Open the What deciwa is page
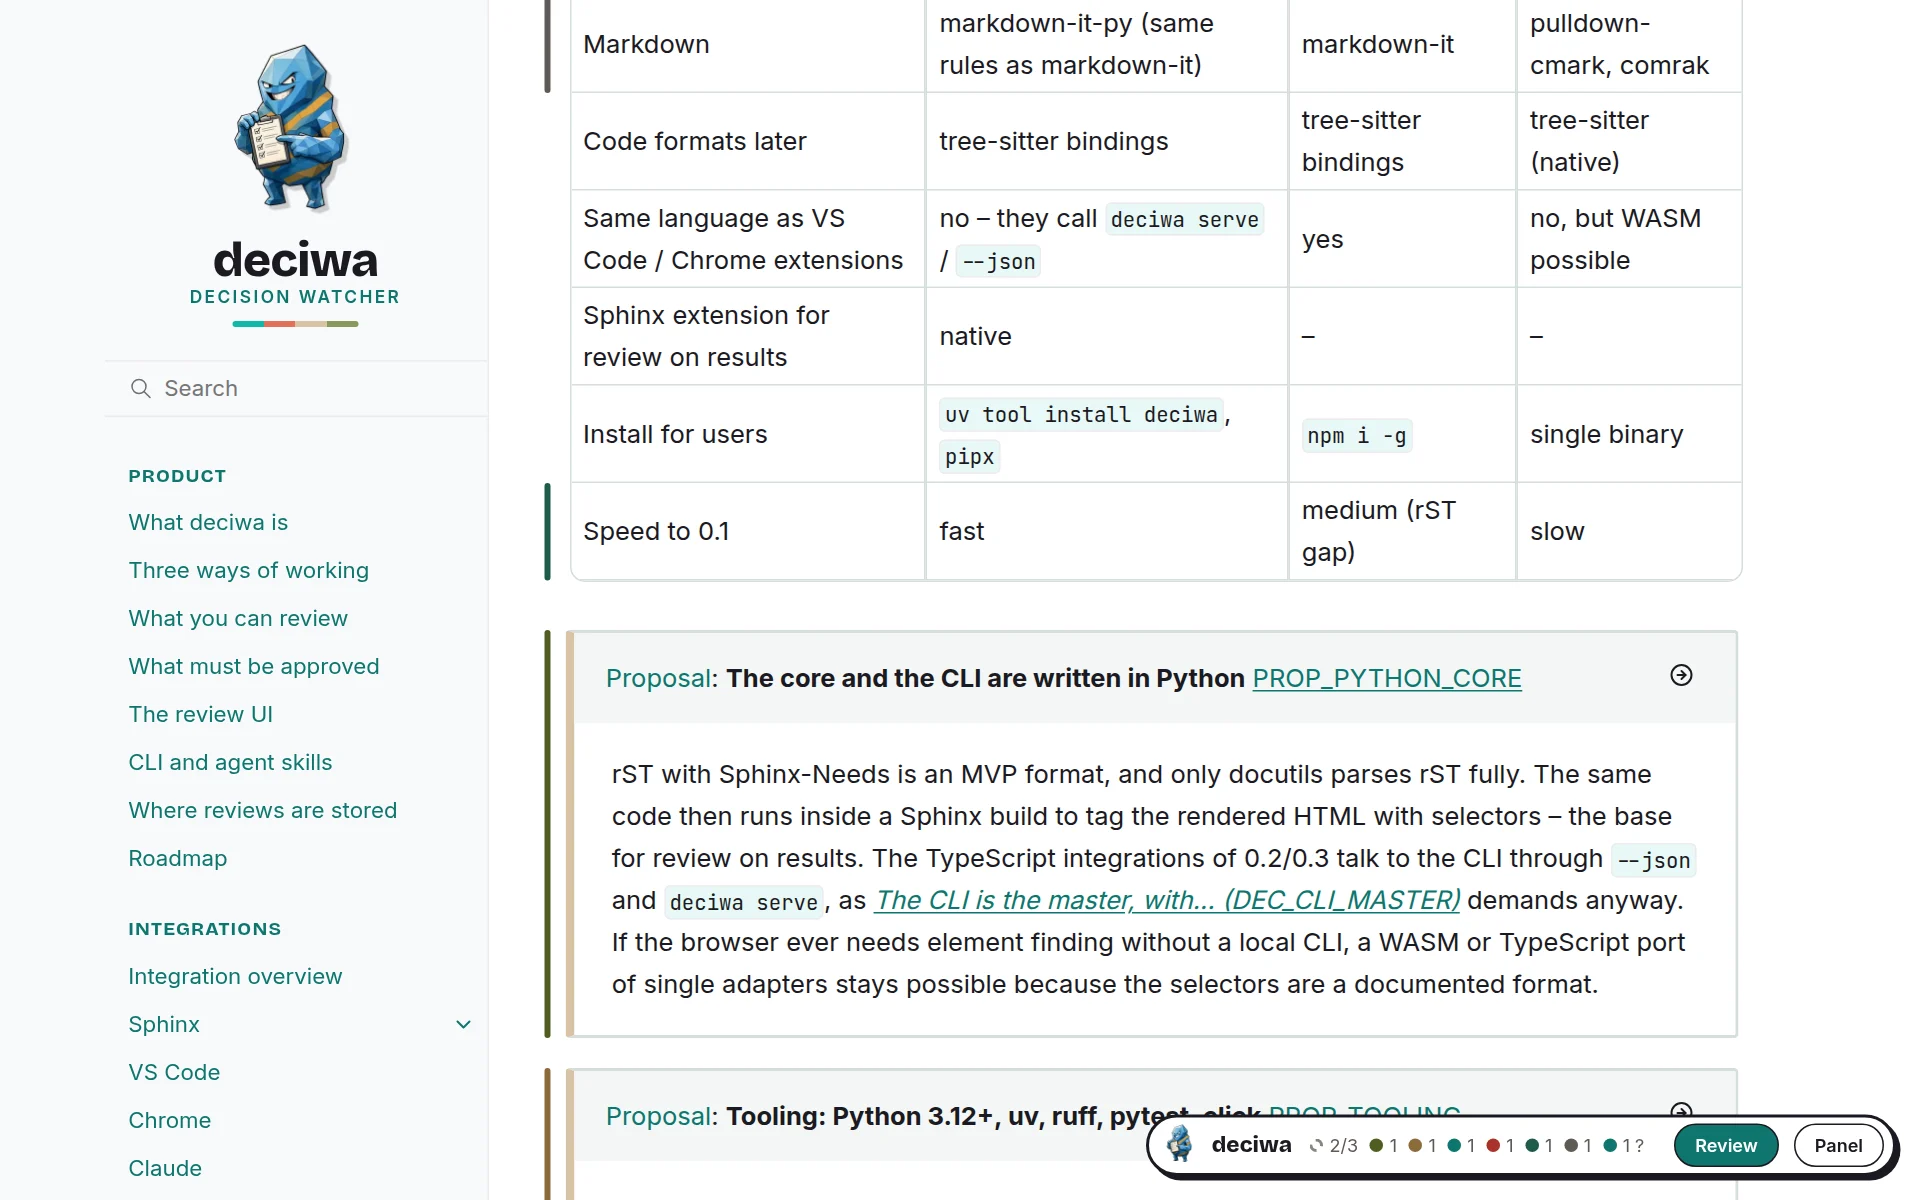 coord(208,522)
